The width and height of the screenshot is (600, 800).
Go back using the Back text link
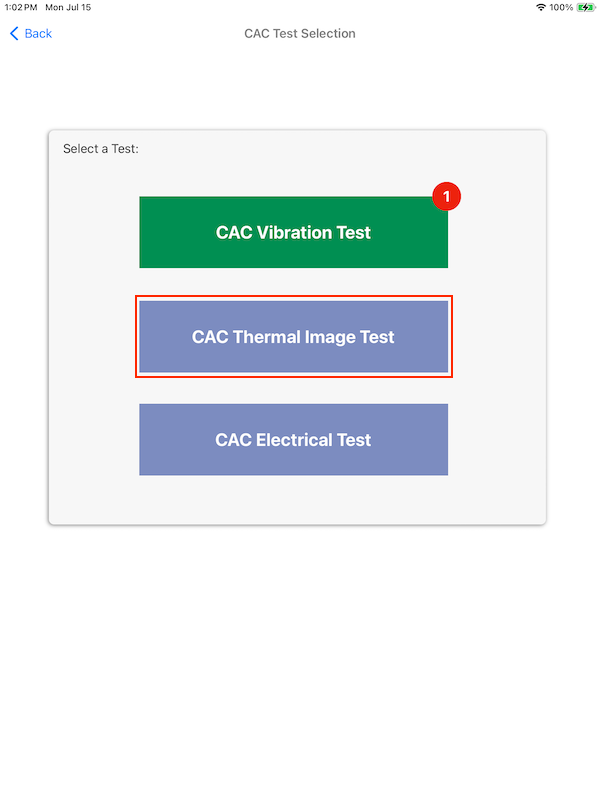[38, 34]
